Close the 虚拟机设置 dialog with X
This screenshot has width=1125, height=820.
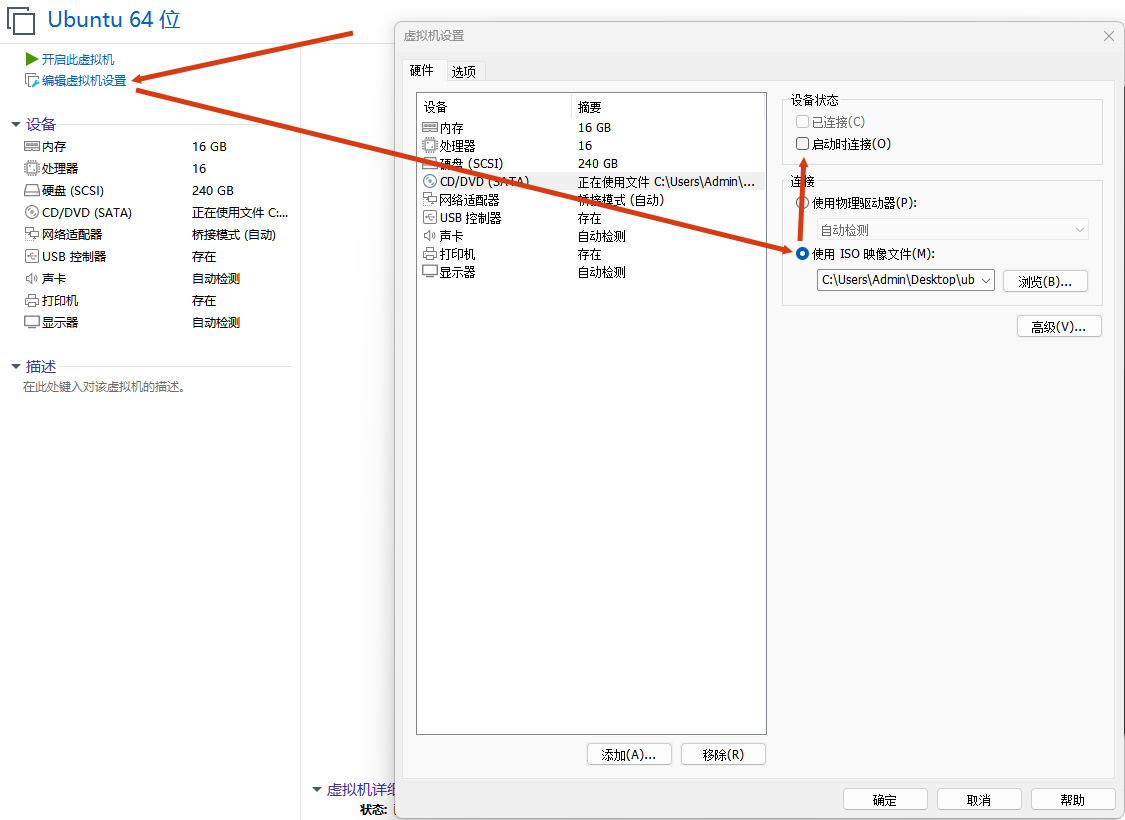point(1108,36)
